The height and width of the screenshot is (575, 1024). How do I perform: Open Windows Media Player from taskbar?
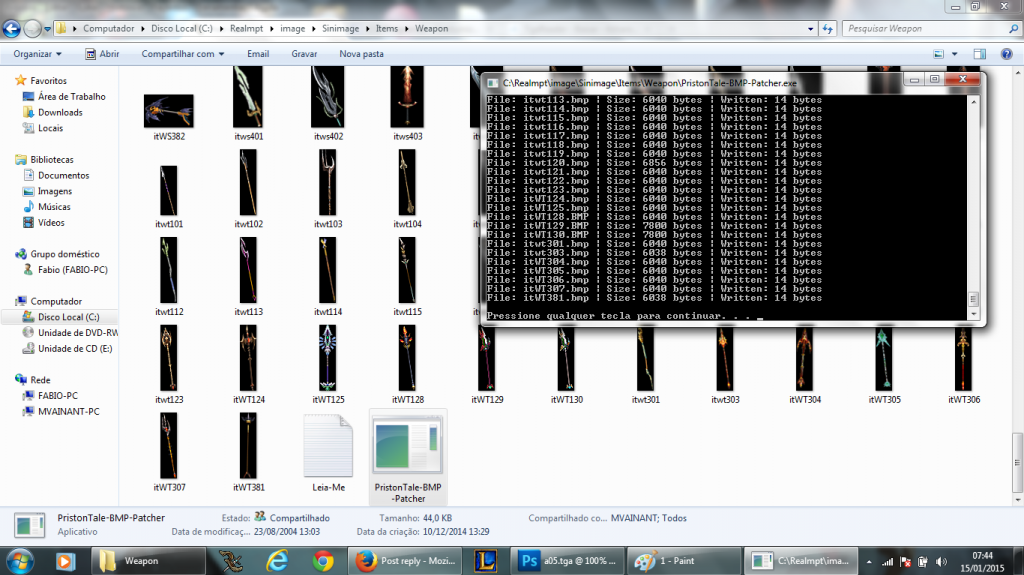point(65,561)
